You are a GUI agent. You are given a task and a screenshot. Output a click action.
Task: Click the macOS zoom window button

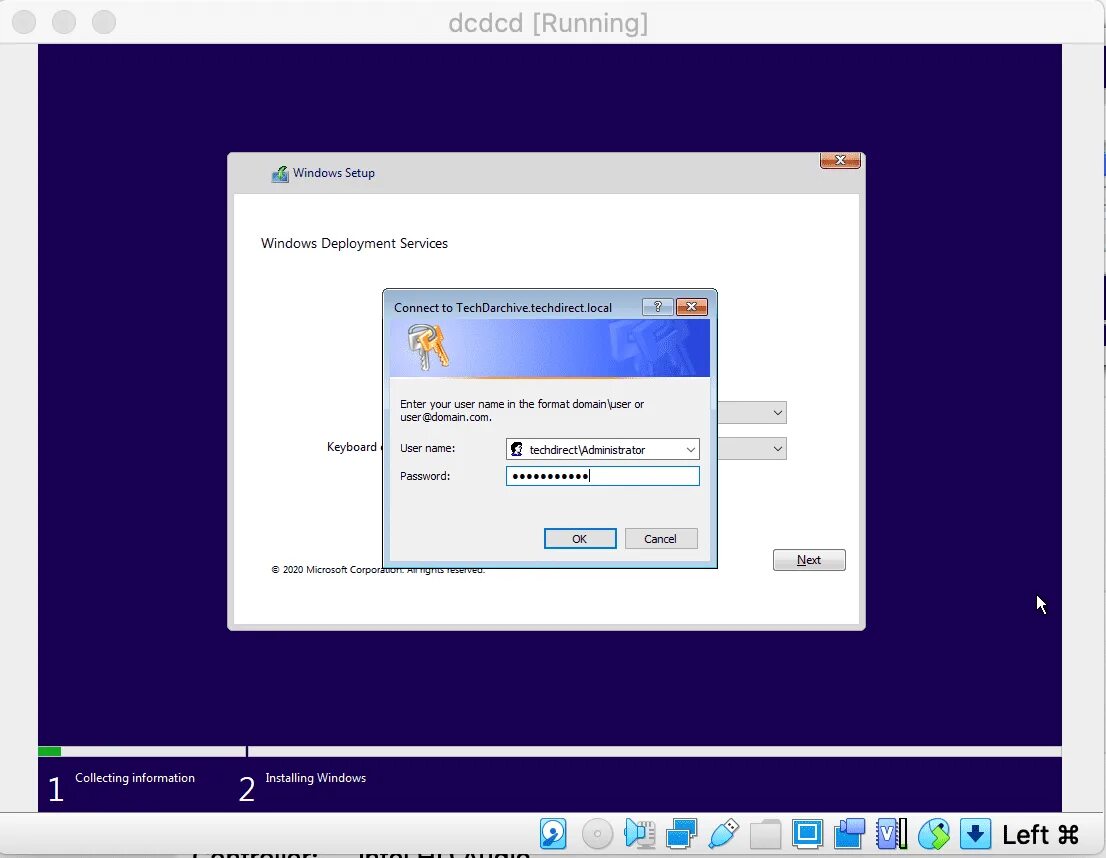[104, 22]
